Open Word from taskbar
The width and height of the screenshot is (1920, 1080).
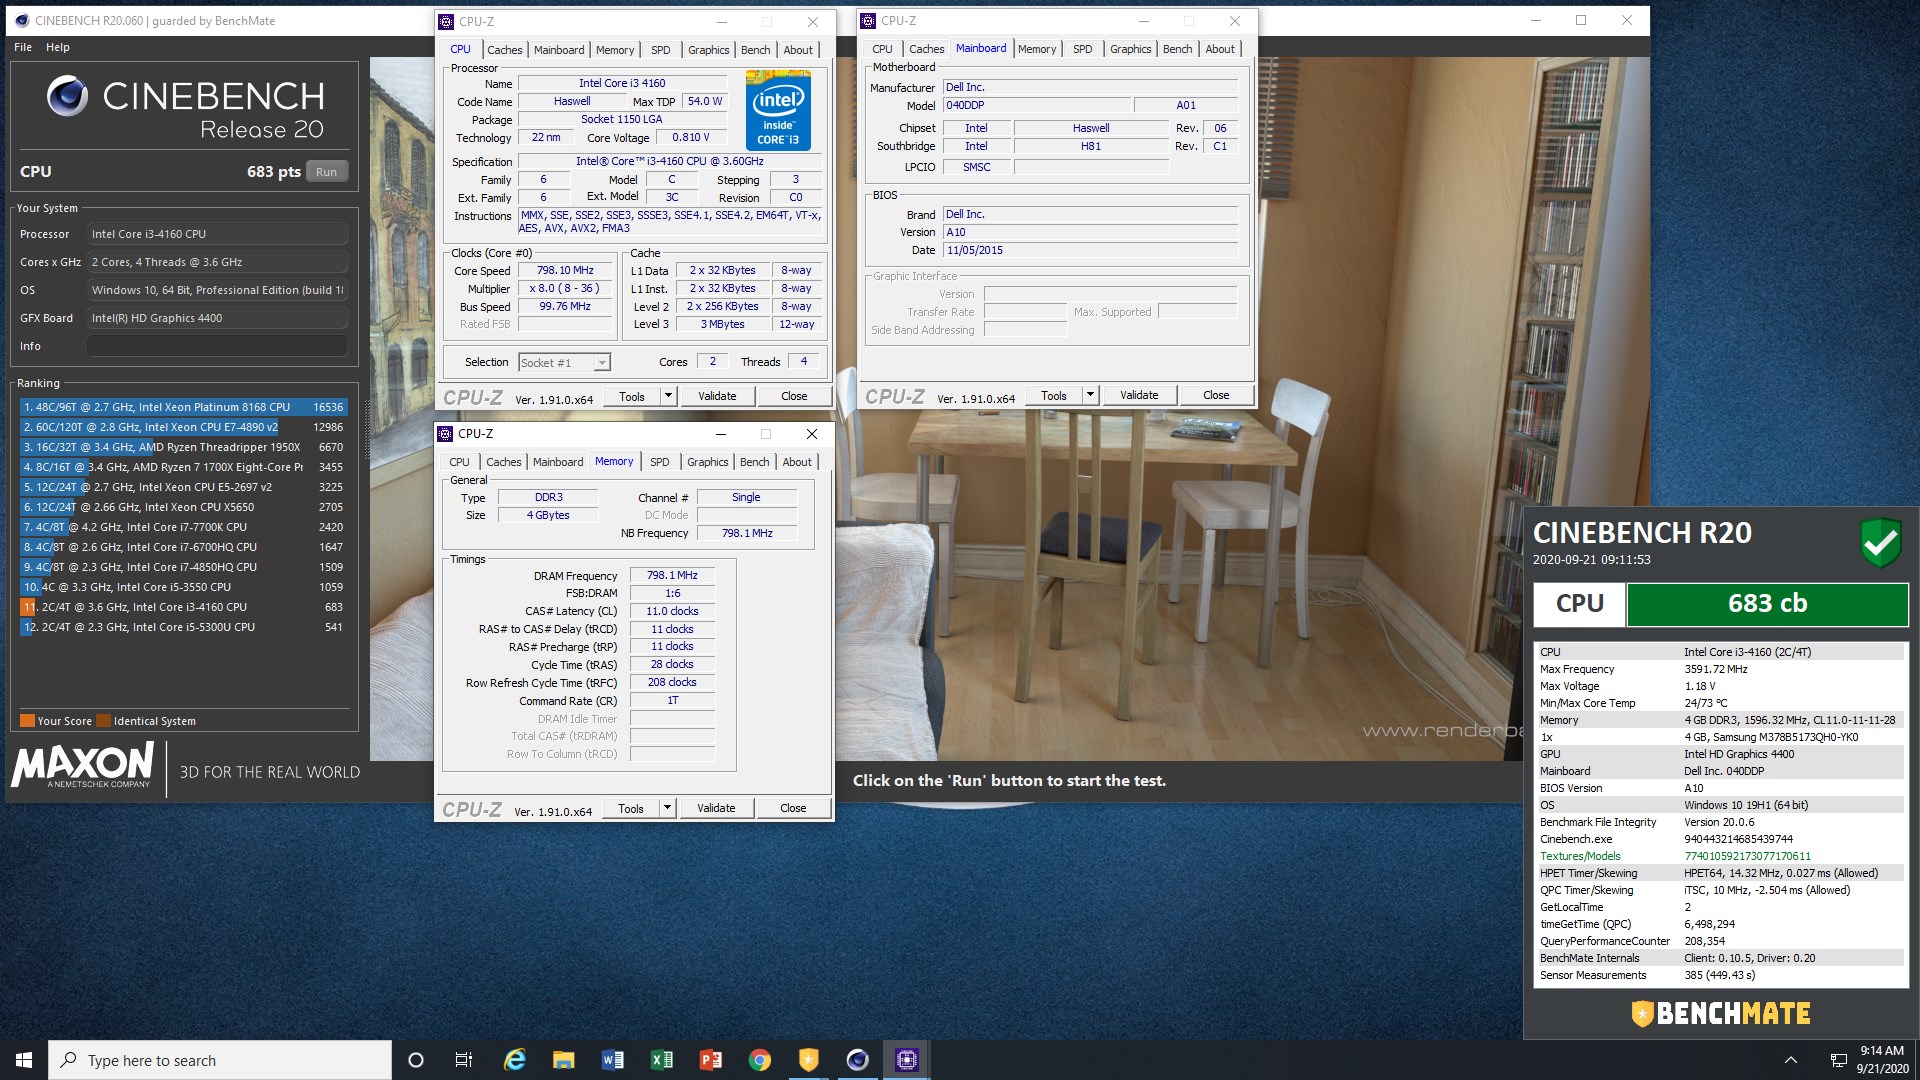click(612, 1060)
